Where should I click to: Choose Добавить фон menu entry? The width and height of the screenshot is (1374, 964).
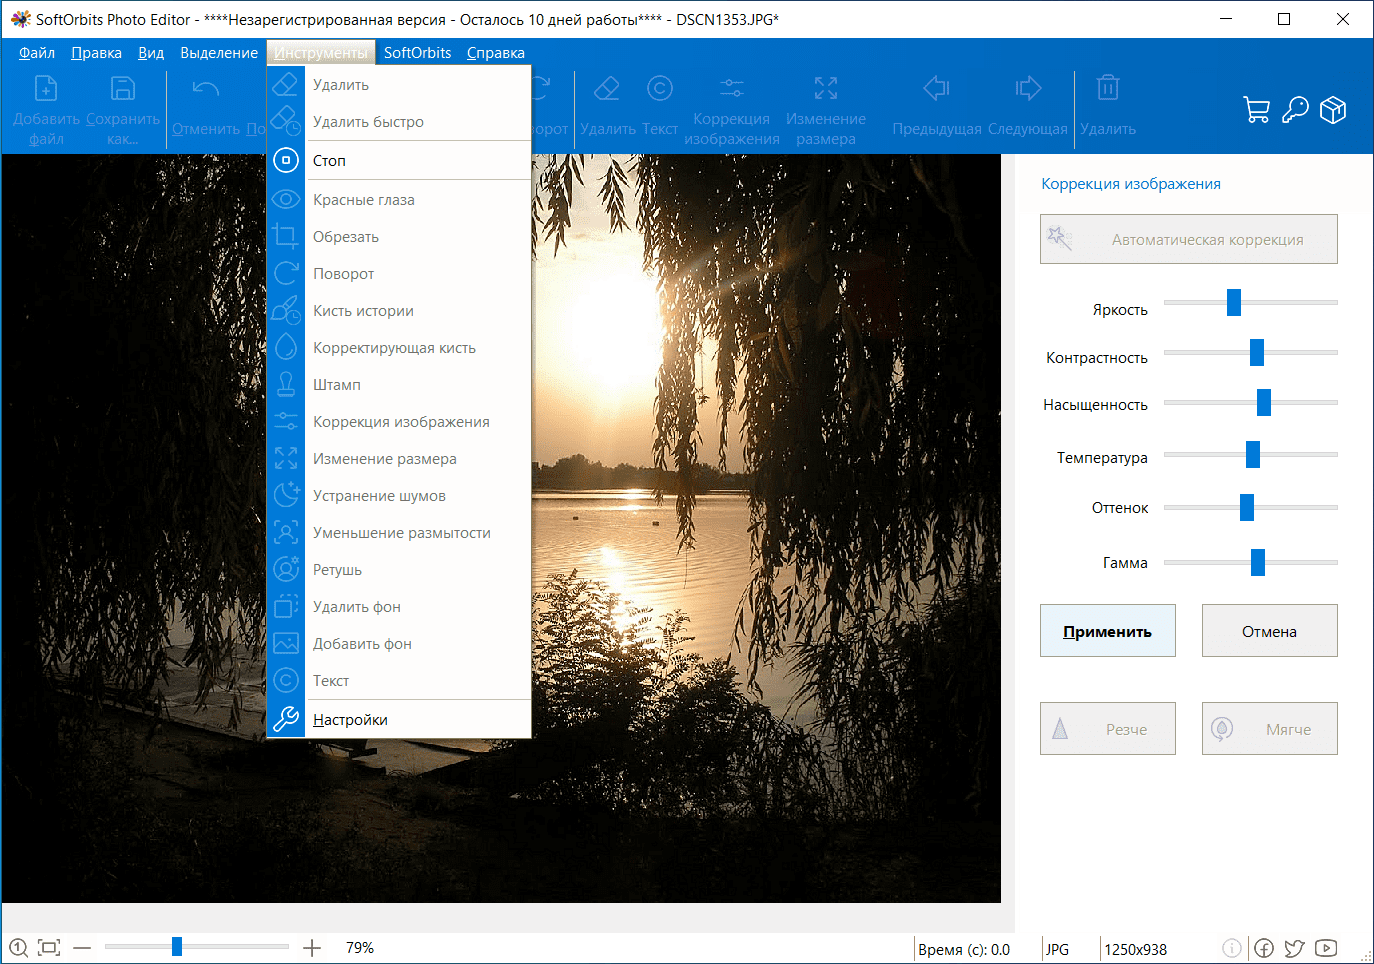[399, 644]
